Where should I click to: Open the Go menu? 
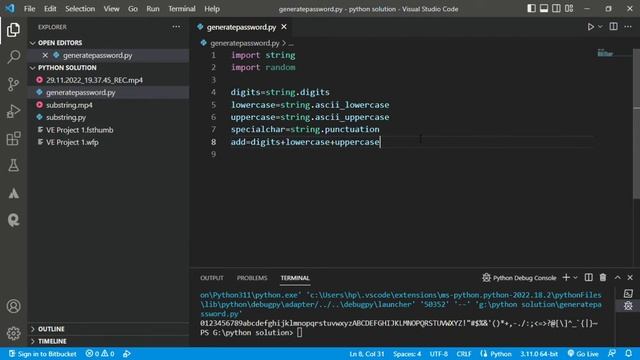tap(133, 9)
